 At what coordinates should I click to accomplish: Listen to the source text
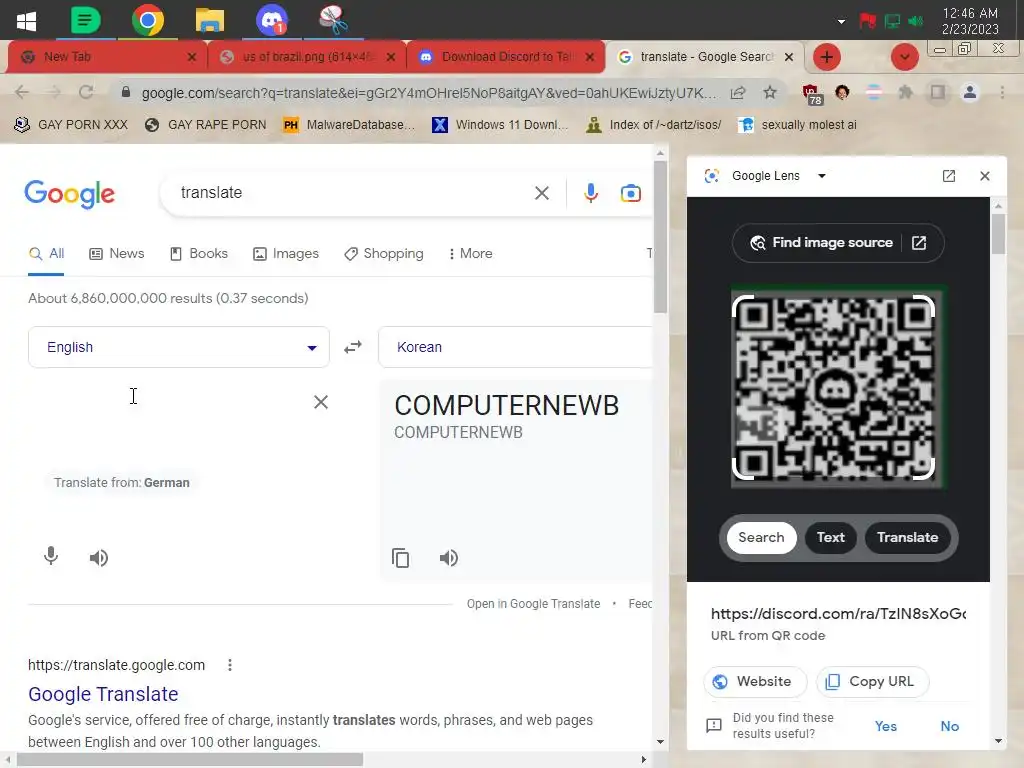click(x=99, y=558)
